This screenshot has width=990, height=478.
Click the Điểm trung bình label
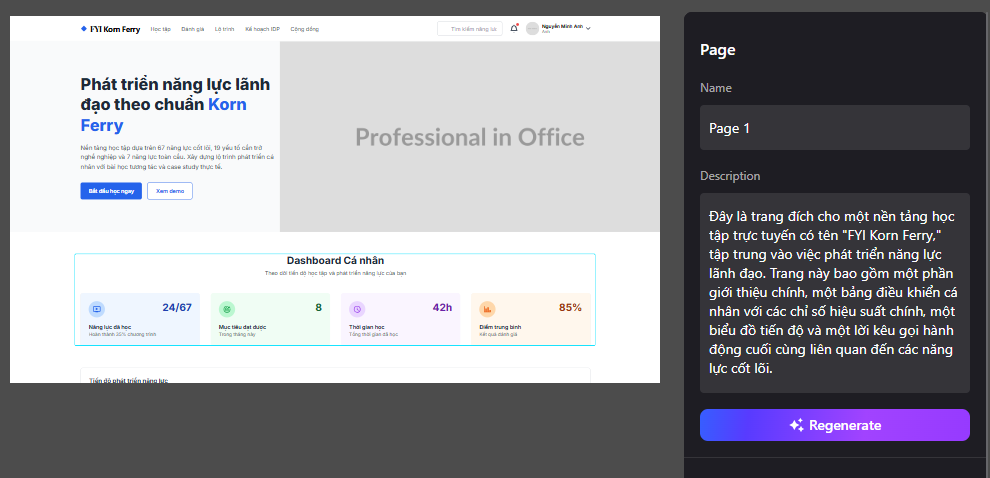tap(500, 327)
